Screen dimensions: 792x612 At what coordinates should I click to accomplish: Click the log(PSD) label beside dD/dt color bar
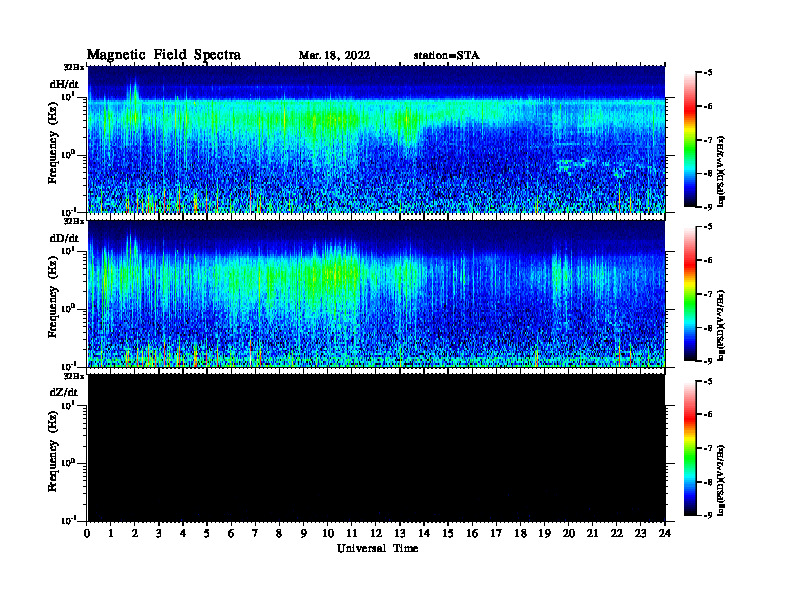tap(721, 325)
